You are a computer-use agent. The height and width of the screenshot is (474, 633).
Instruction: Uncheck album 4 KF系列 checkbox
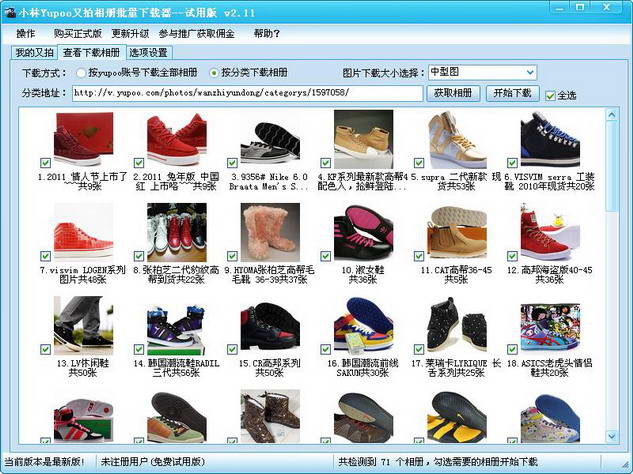tap(325, 163)
